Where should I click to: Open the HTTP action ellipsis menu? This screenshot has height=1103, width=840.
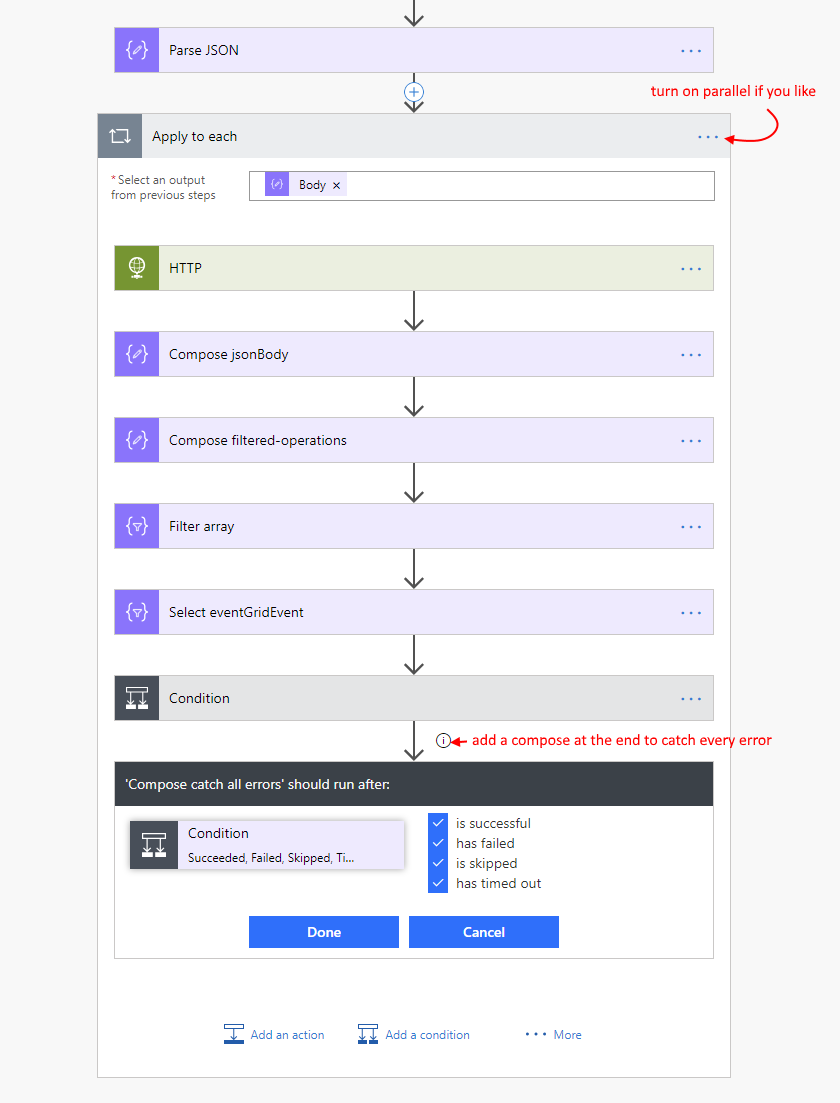coord(691,269)
